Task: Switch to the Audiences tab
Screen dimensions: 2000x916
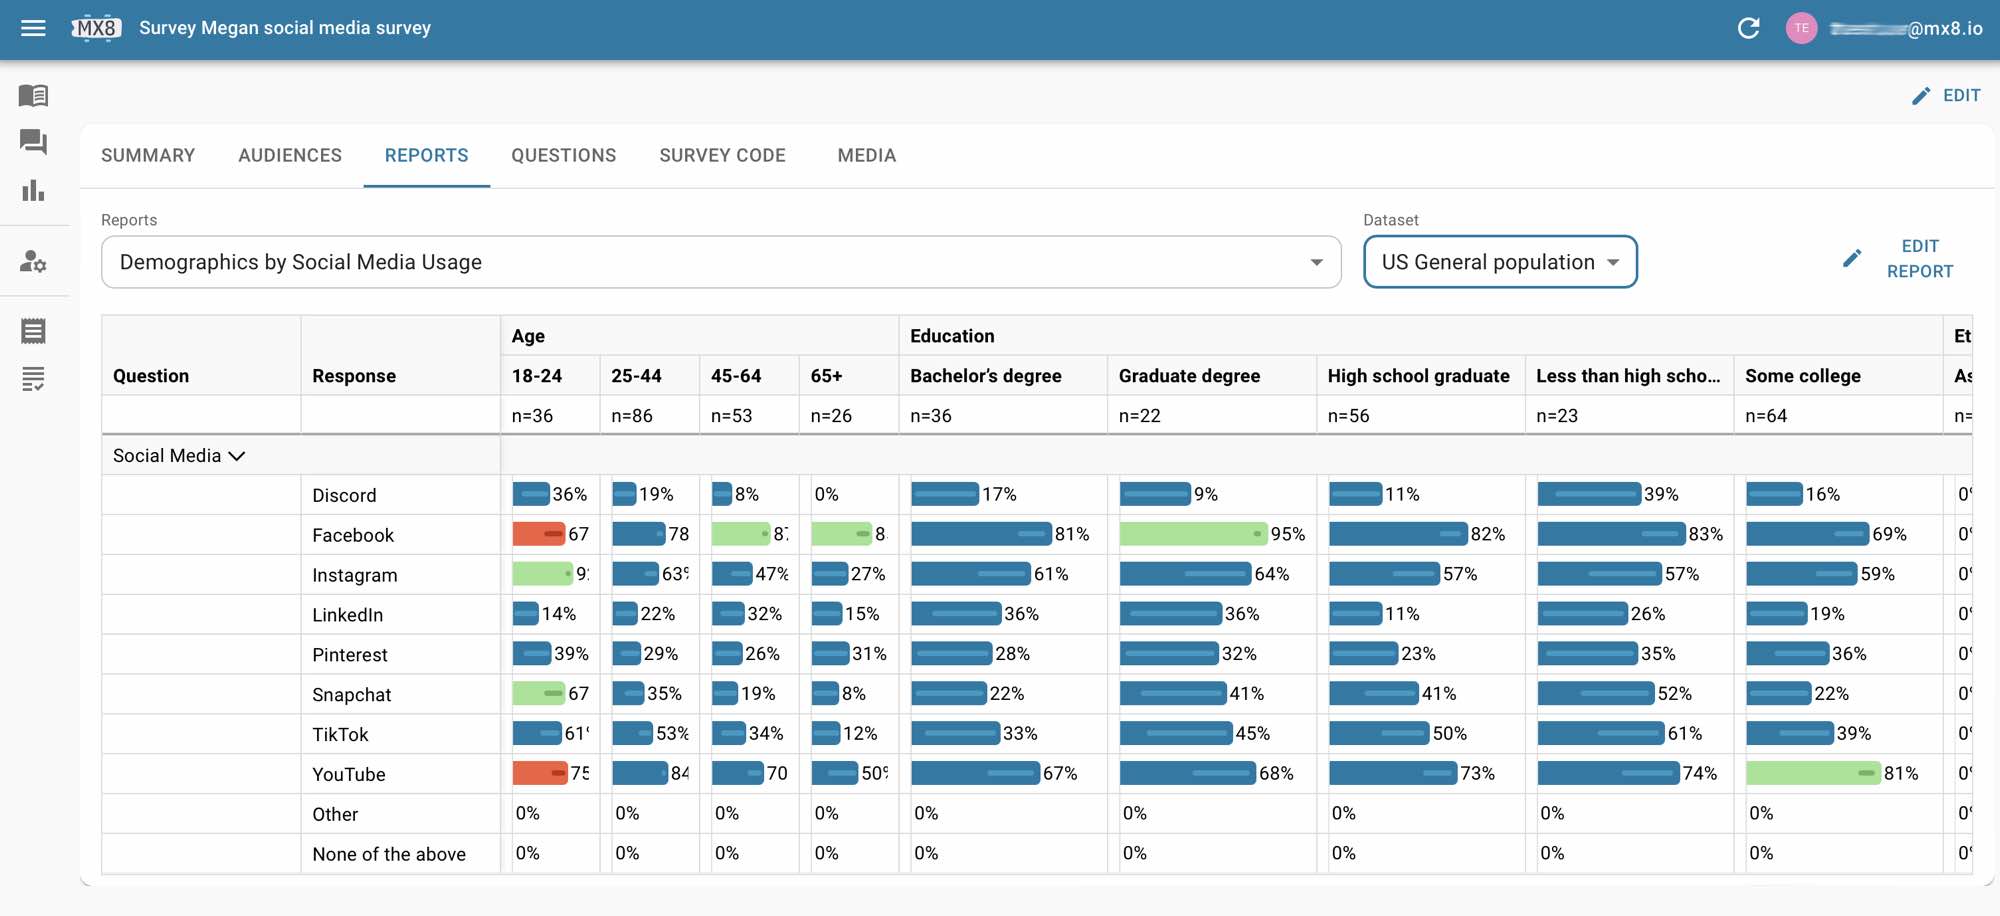Action: [x=290, y=156]
